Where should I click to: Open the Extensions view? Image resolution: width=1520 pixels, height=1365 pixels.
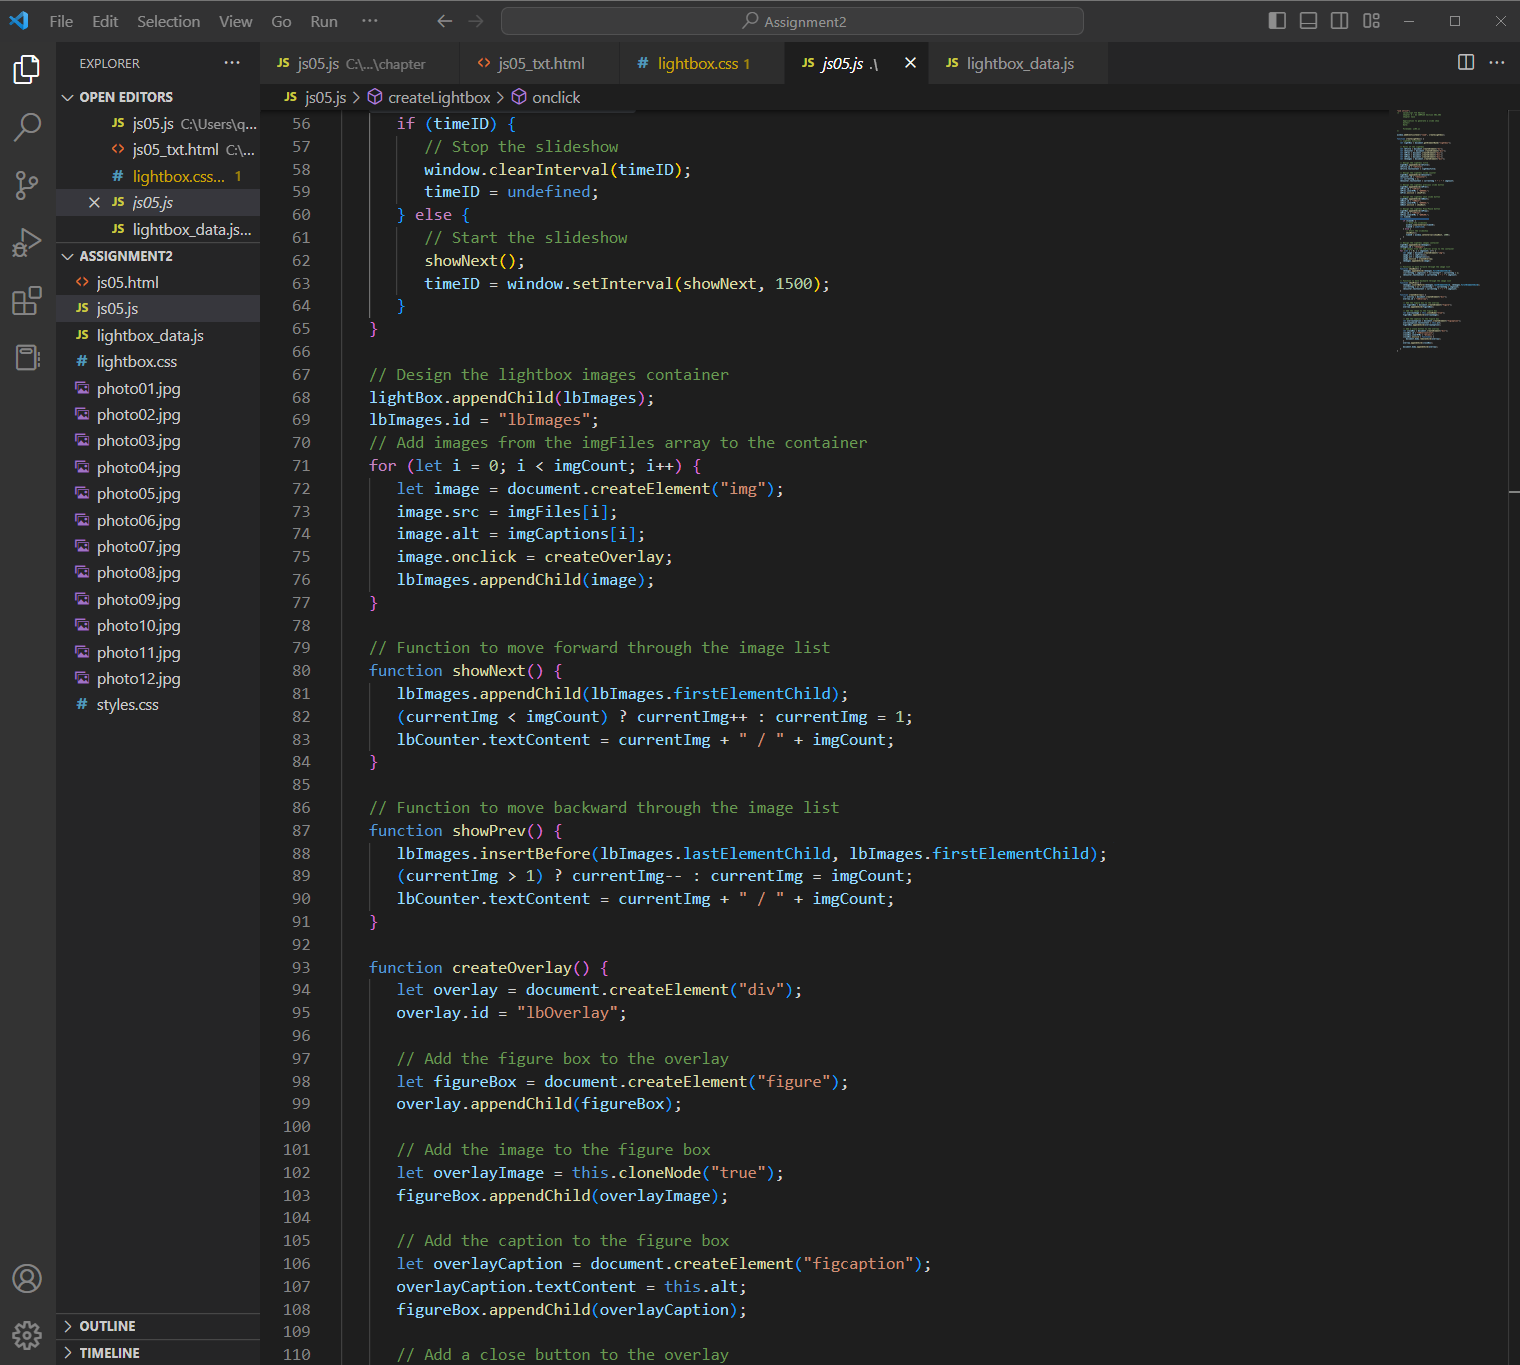point(27,300)
